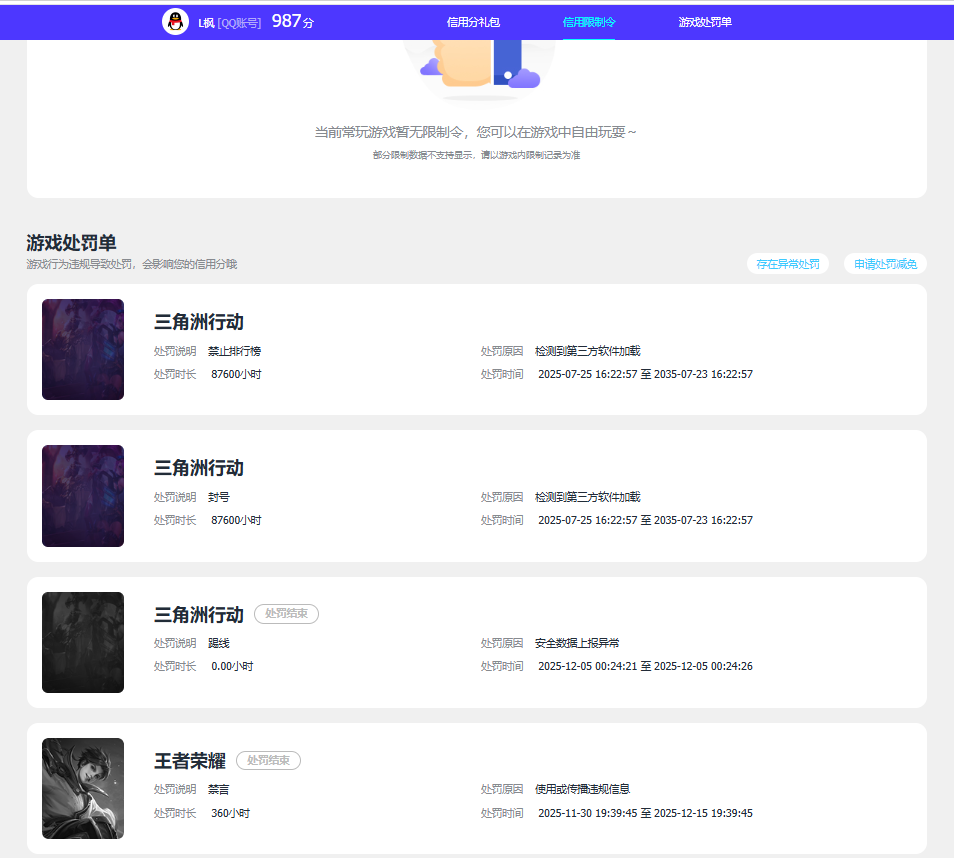Click the 禁止排行榜 penalty description
This screenshot has height=858, width=954.
coord(234,351)
